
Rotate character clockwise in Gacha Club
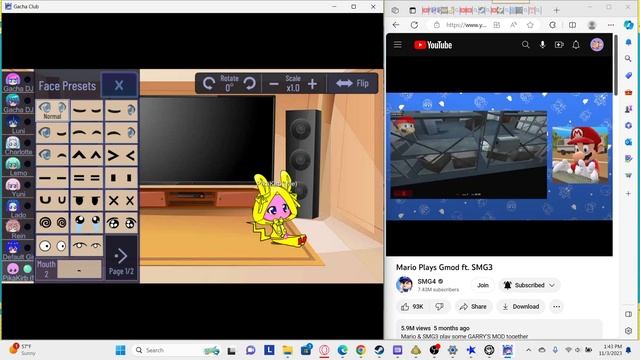coord(249,84)
